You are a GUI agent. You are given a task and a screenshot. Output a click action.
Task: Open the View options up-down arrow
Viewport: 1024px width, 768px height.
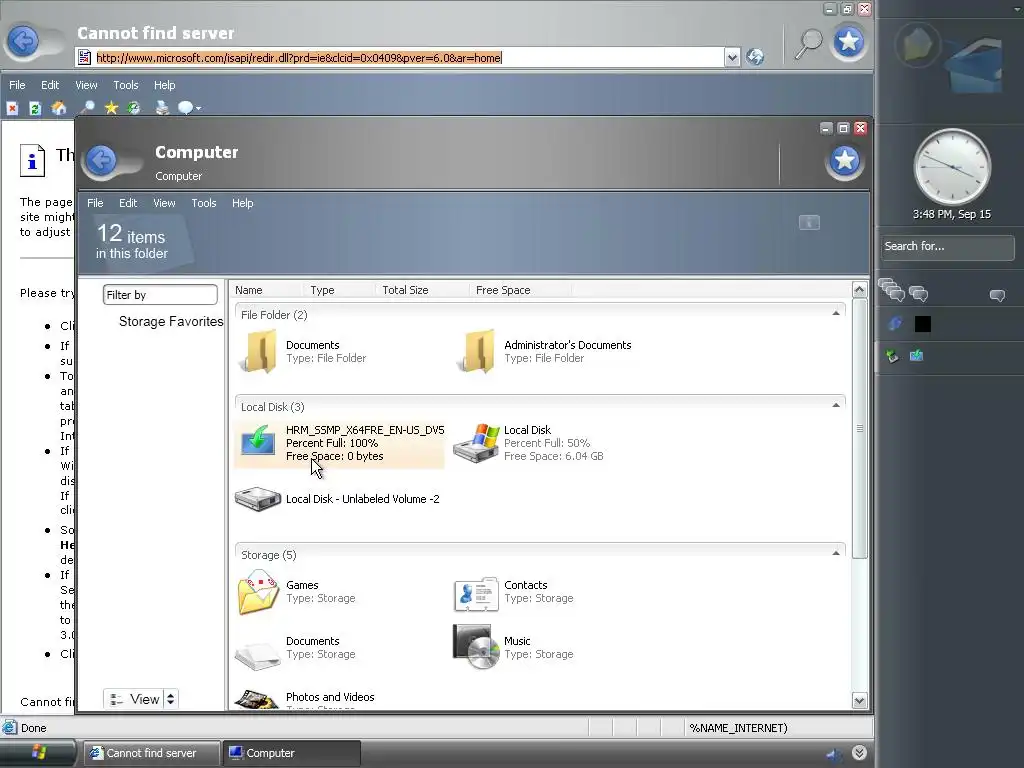(170, 699)
